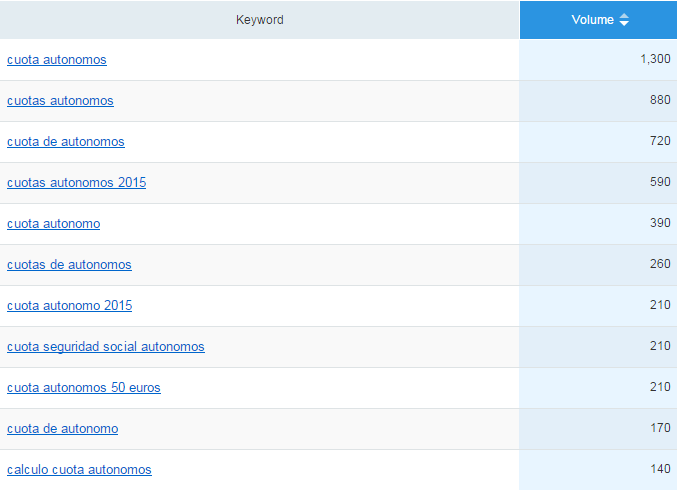Open the "cuotas autonomos" keyword link
The height and width of the screenshot is (490, 677).
click(60, 101)
